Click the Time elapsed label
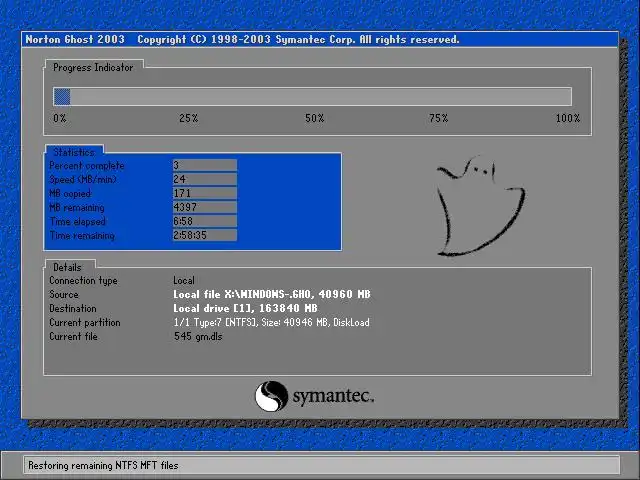640x480 pixels. click(78, 222)
